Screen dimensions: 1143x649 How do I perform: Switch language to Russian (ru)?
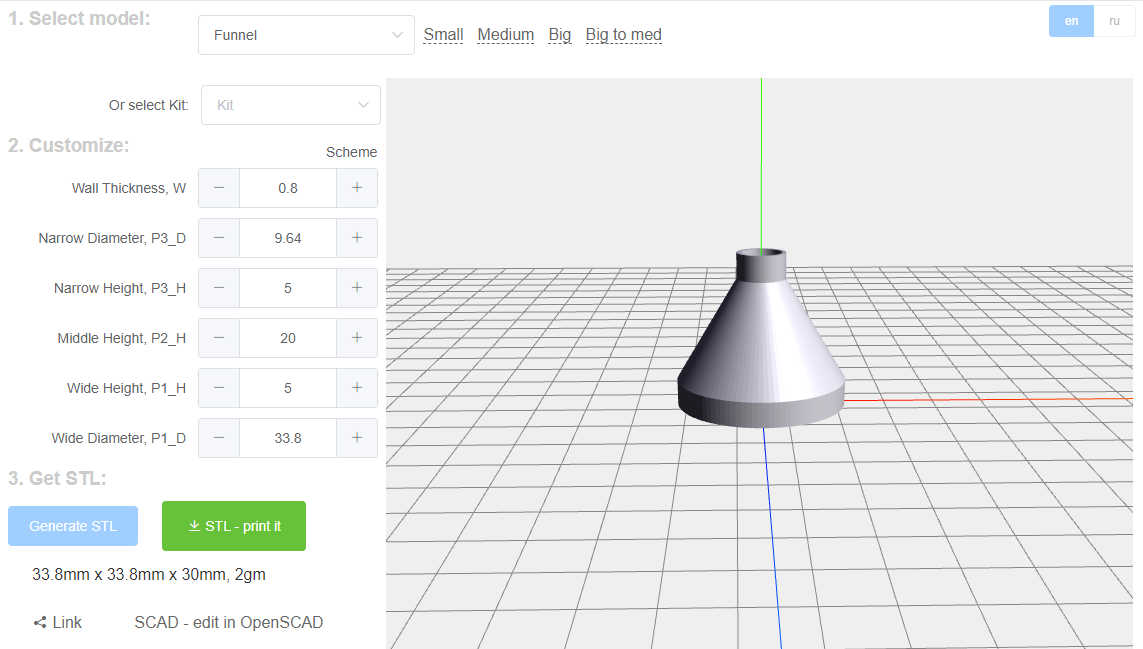click(x=1114, y=21)
